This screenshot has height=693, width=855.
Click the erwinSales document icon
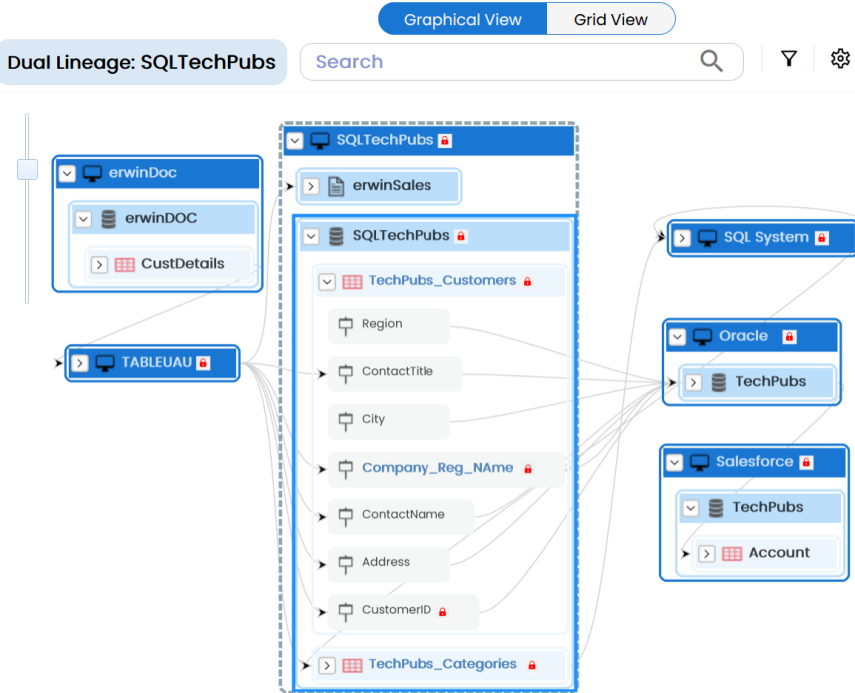coord(336,186)
